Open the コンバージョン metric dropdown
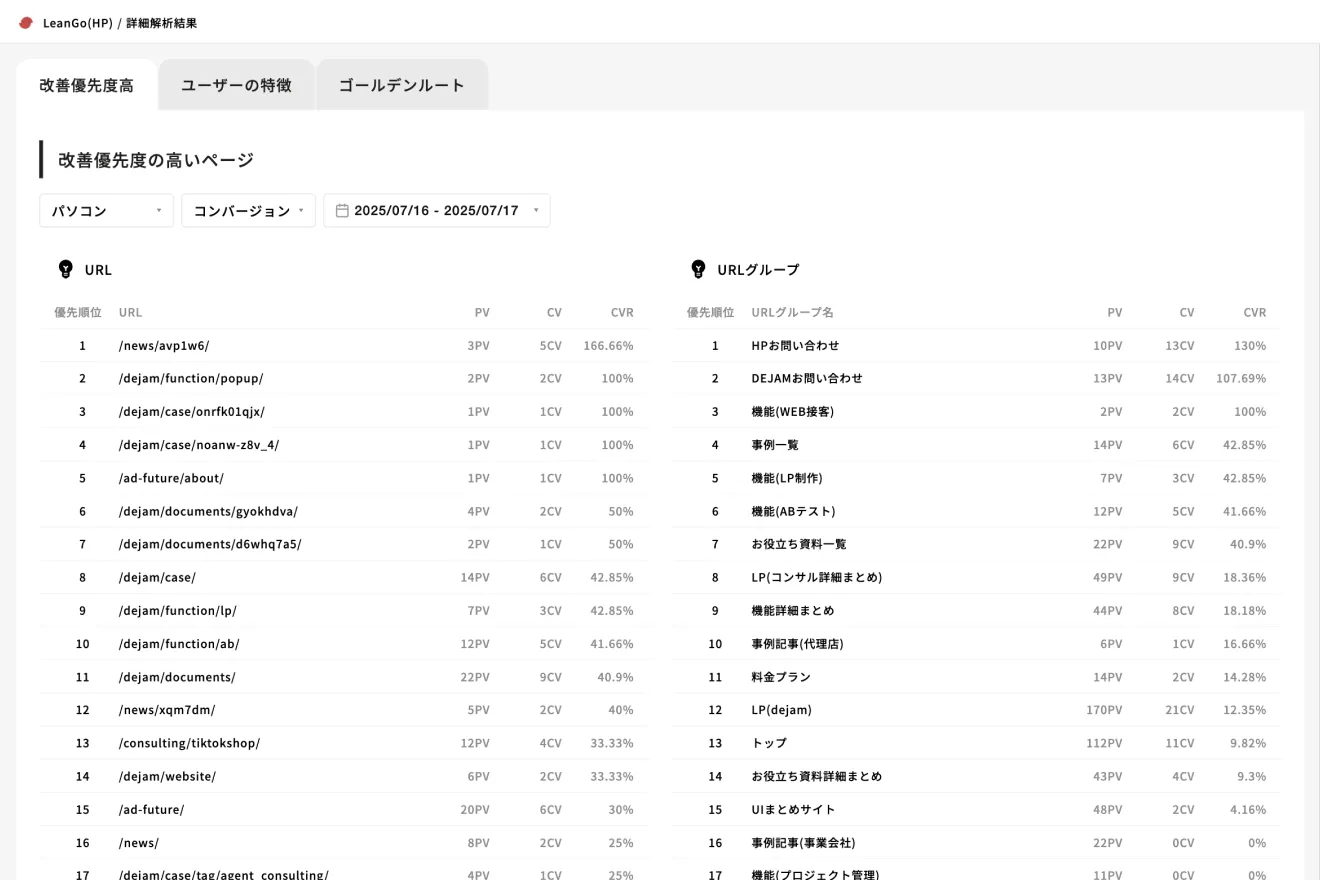Screen dimensions: 1320x880 point(248,211)
